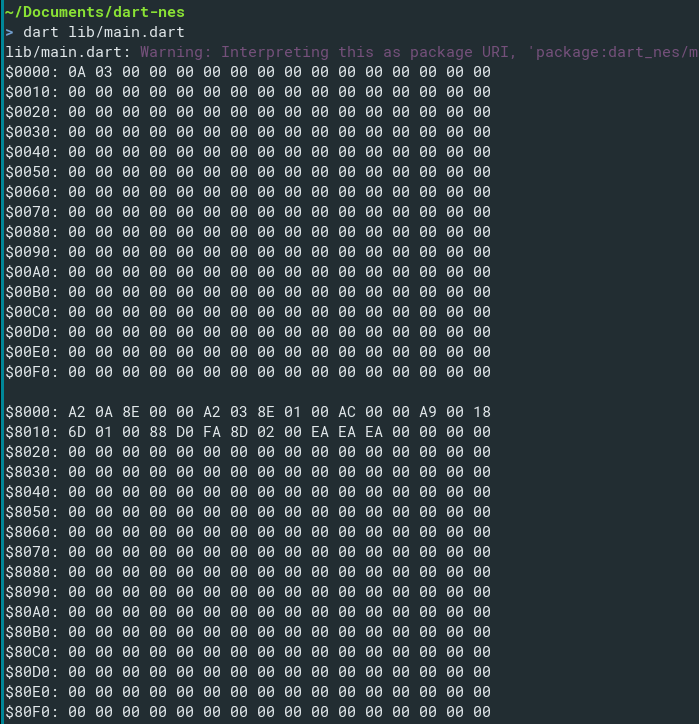
Task: Click byte D0 in the $8010 row
Action: [185, 432]
